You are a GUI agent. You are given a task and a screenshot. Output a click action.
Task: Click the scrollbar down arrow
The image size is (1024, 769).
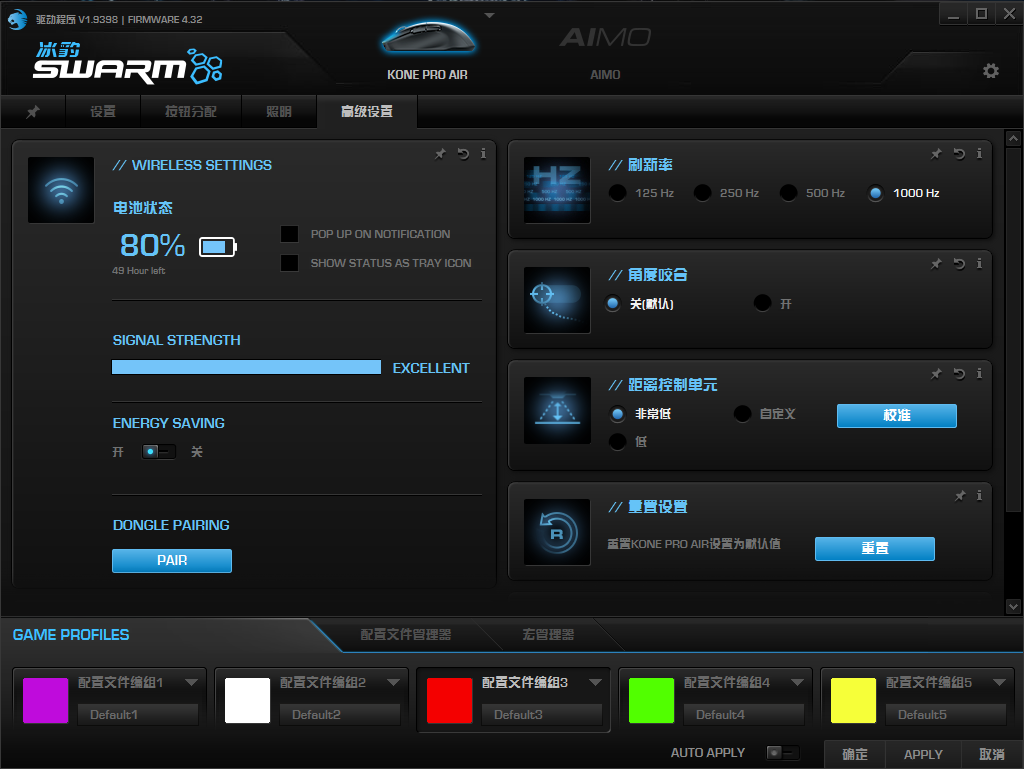(1013, 606)
